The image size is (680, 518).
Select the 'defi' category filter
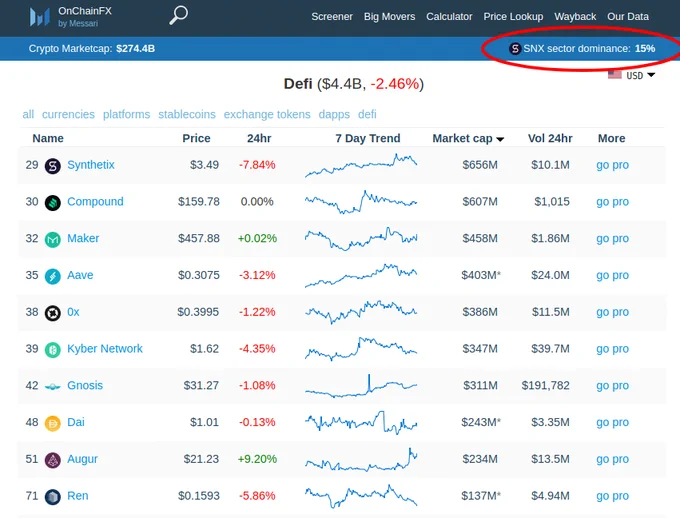pos(367,114)
